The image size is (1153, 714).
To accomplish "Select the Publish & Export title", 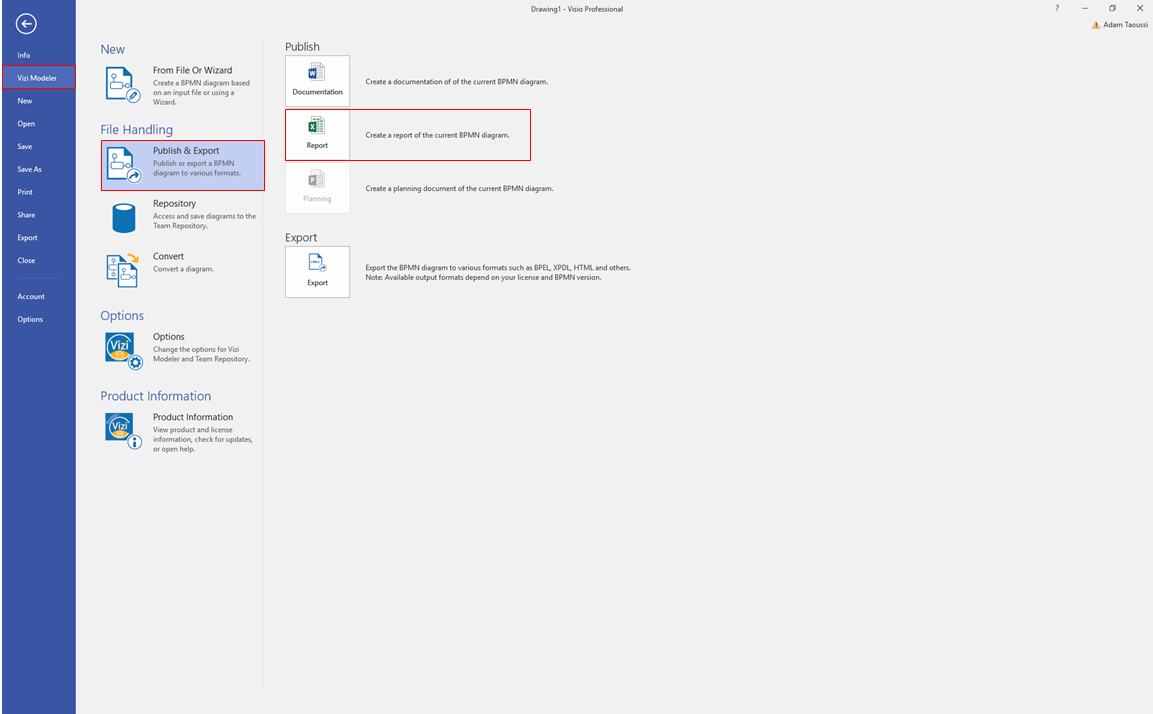I will 186,151.
